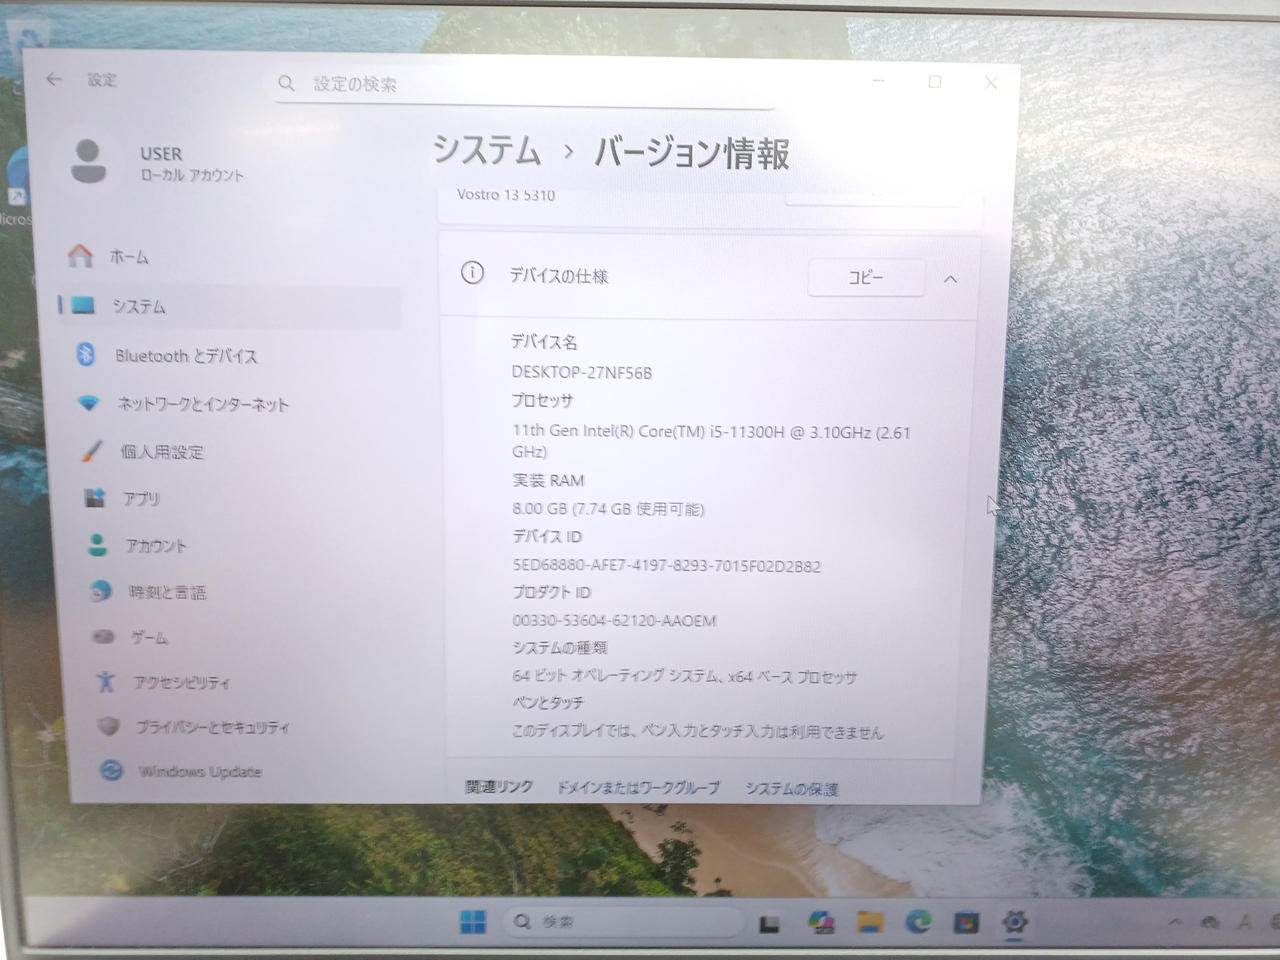Viewport: 1280px width, 960px height.
Task: Open 時刻と言語 settings
Action: tap(166, 592)
